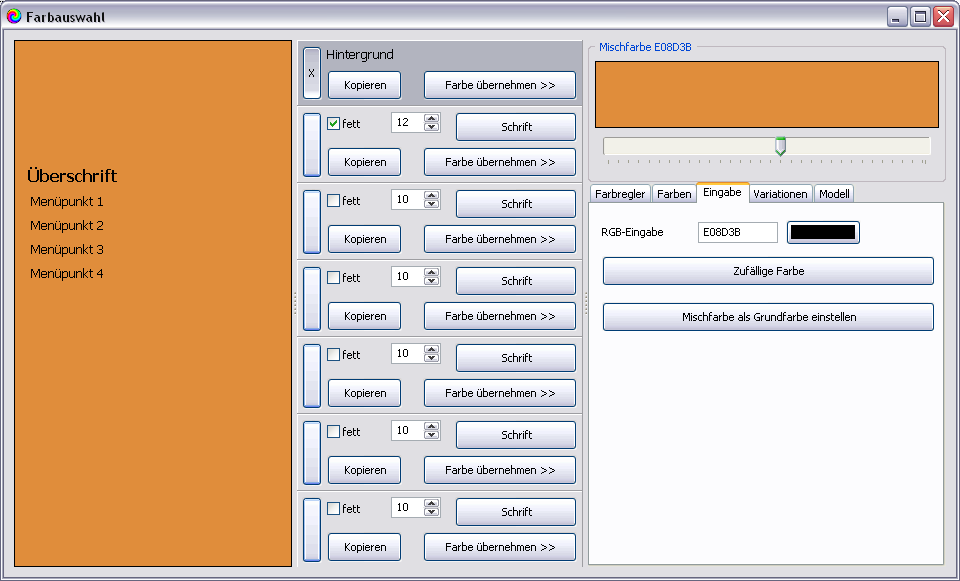This screenshot has height=581, width=960.
Task: Switch to the Farbregler tab
Action: 620,194
